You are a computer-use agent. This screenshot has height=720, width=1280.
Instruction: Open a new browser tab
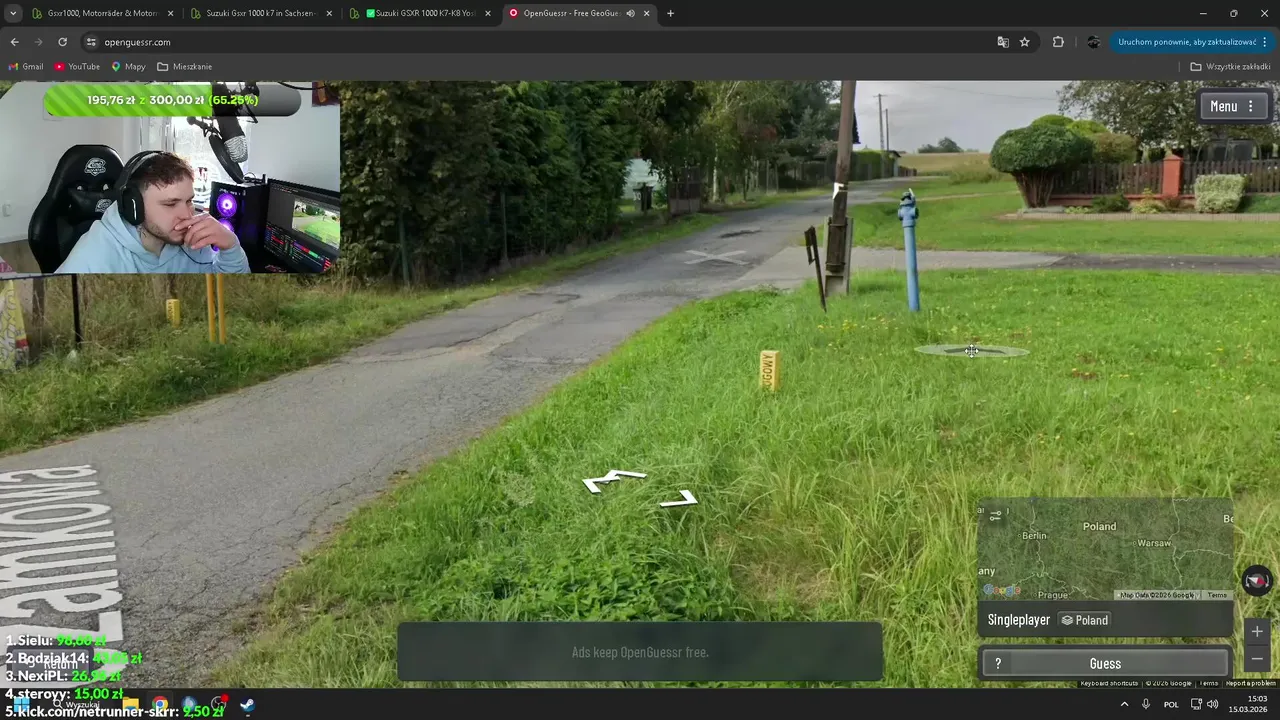point(670,13)
